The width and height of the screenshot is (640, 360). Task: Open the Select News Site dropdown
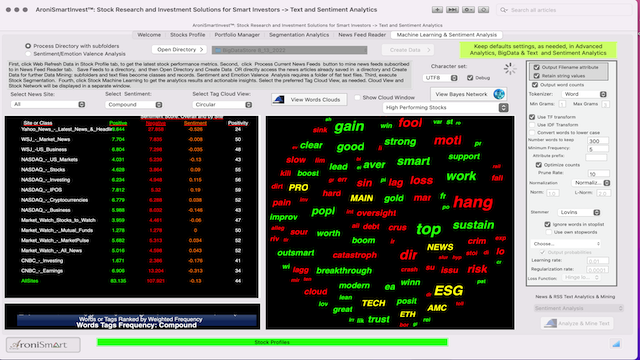(48, 104)
